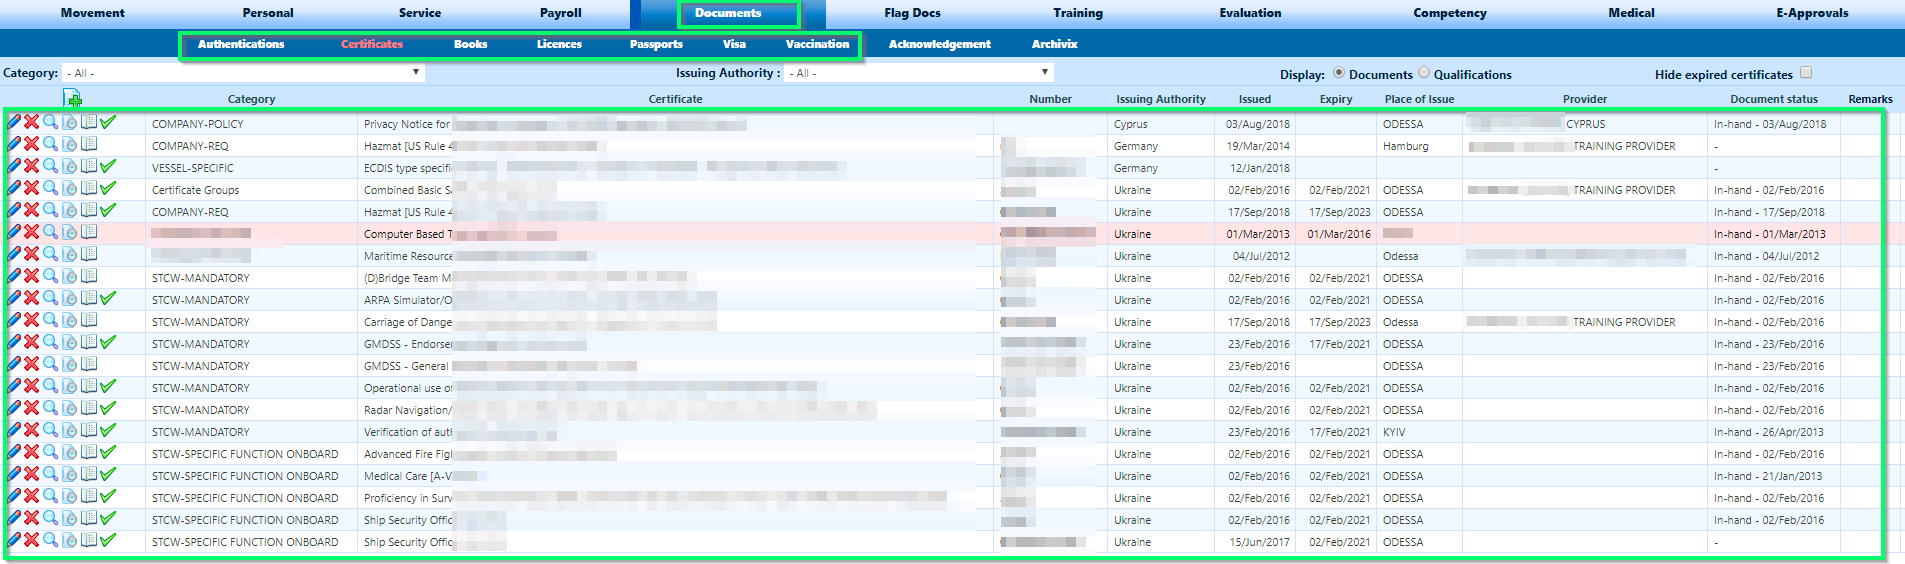Switch to the Movement tab
The width and height of the screenshot is (1905, 564).
pos(93,13)
